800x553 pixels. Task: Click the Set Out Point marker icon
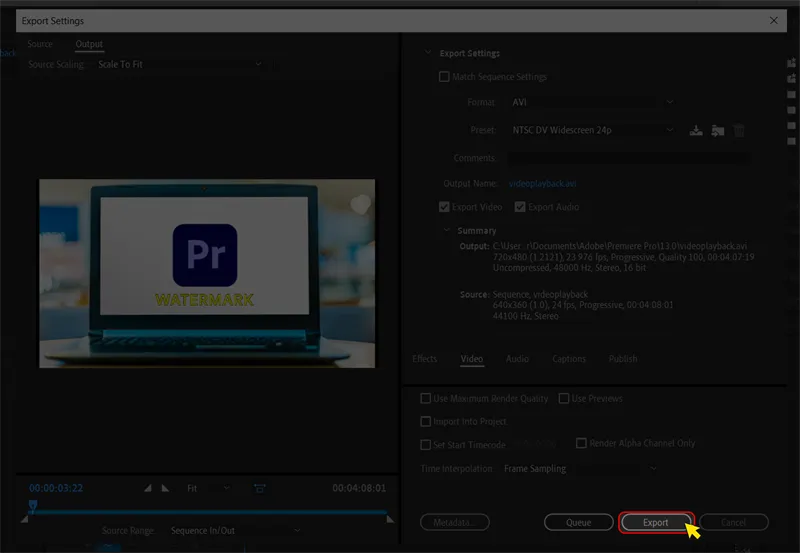pyautogui.click(x=166, y=488)
